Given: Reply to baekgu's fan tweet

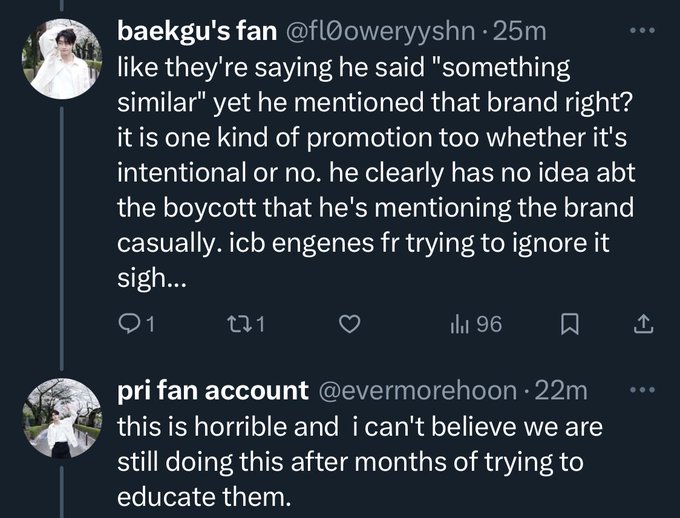Looking at the screenshot, I should (131, 324).
